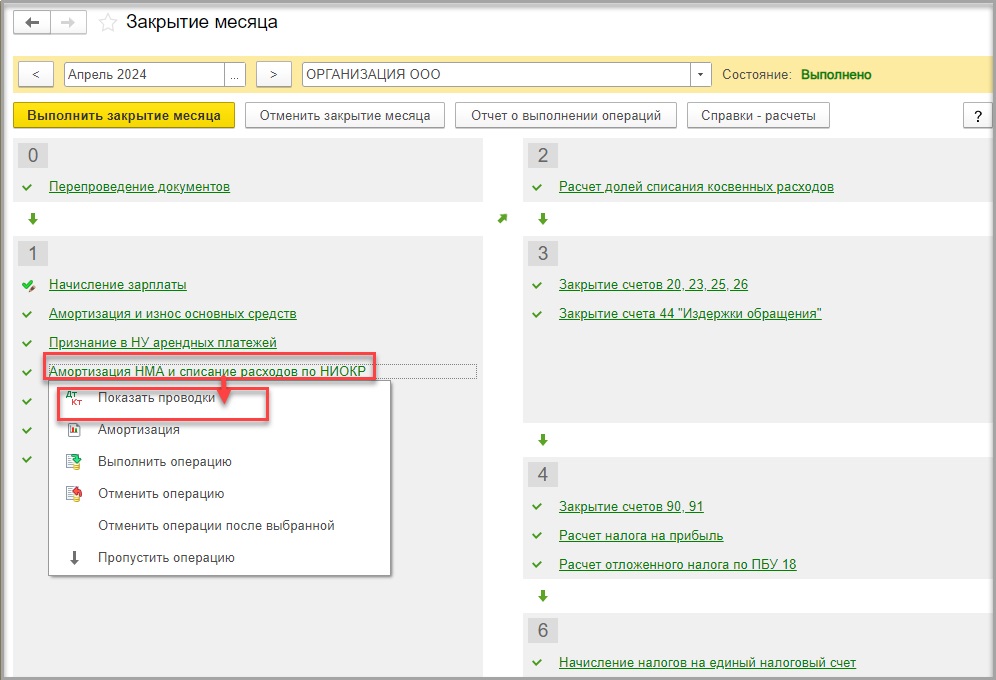996x680 pixels.
Task: Choose Выполнить операцию from context menu
Action: (165, 462)
